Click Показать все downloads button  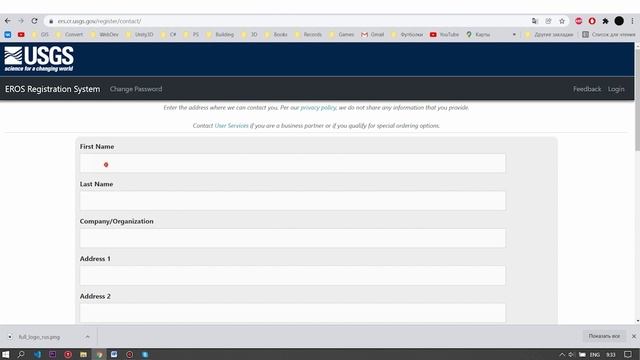click(604, 336)
